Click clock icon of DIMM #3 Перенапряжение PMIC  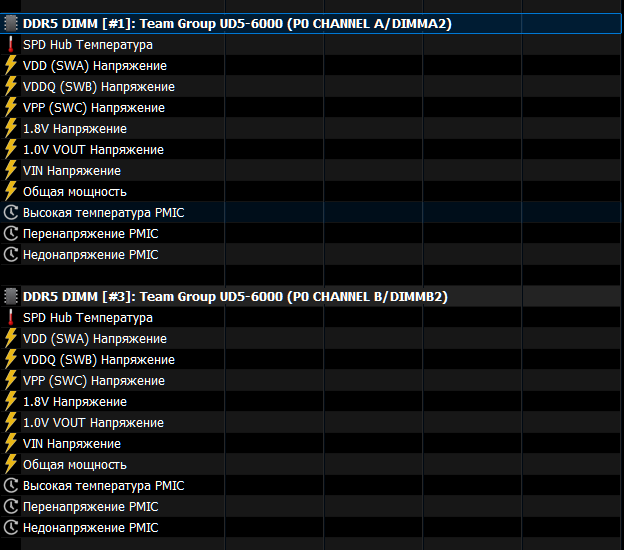click(11, 507)
